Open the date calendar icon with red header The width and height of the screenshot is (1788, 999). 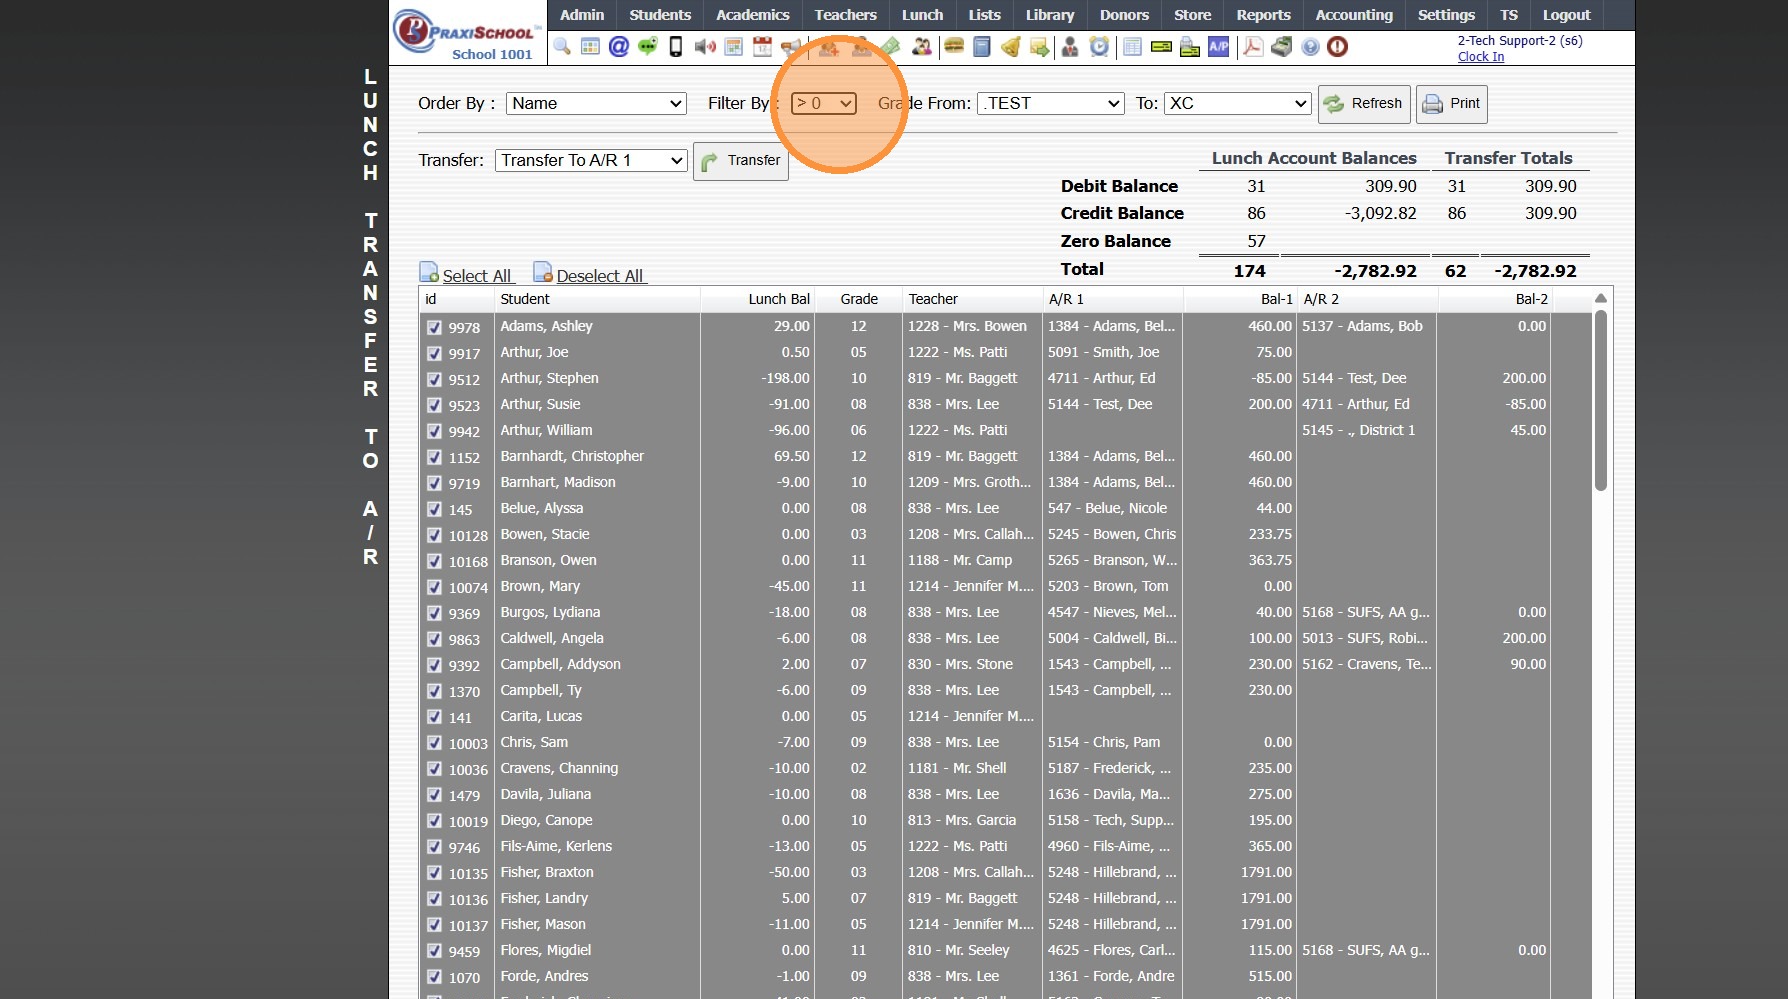(762, 47)
